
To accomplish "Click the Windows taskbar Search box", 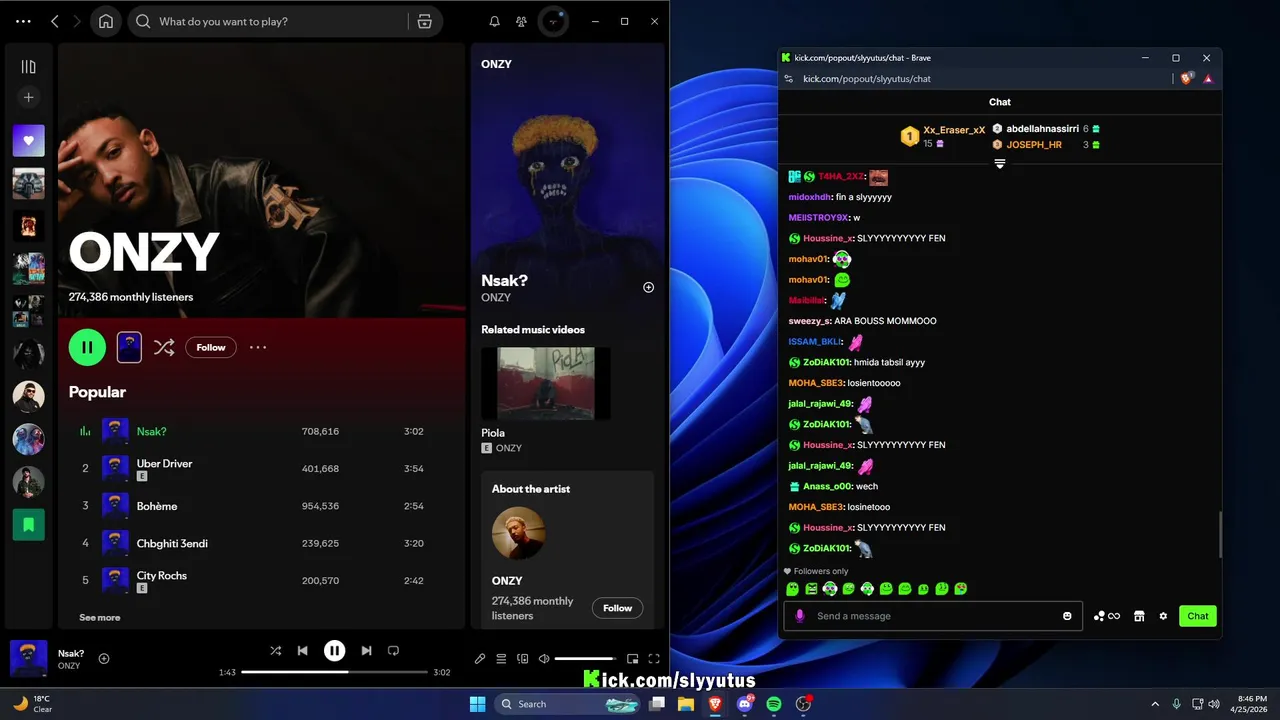I will (x=567, y=704).
